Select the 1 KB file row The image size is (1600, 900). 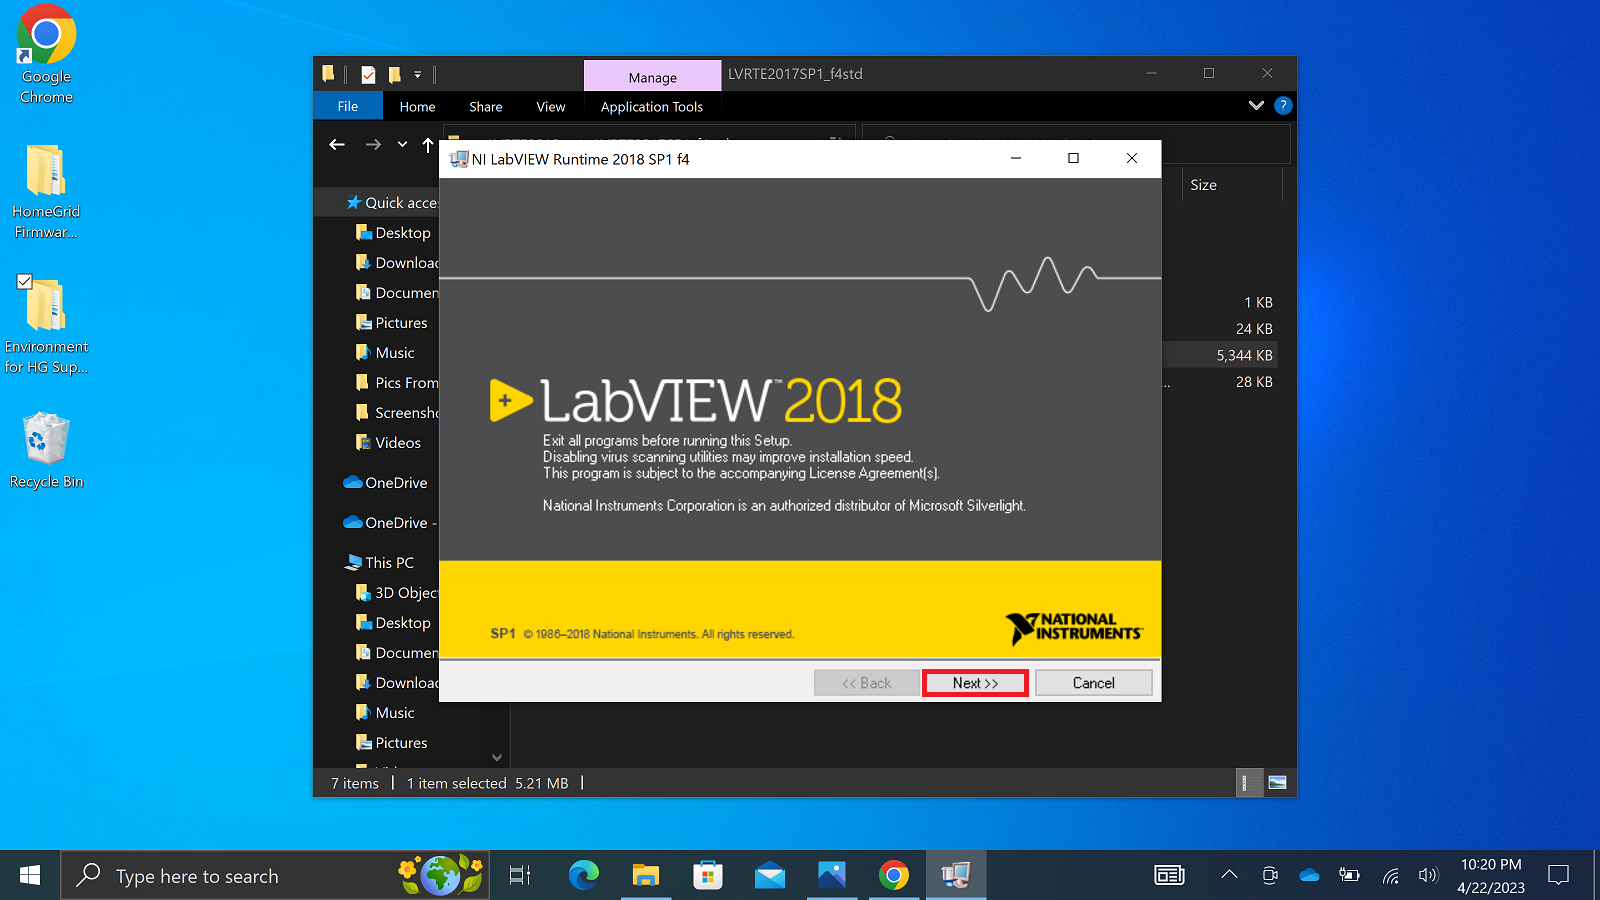[x=1220, y=302]
